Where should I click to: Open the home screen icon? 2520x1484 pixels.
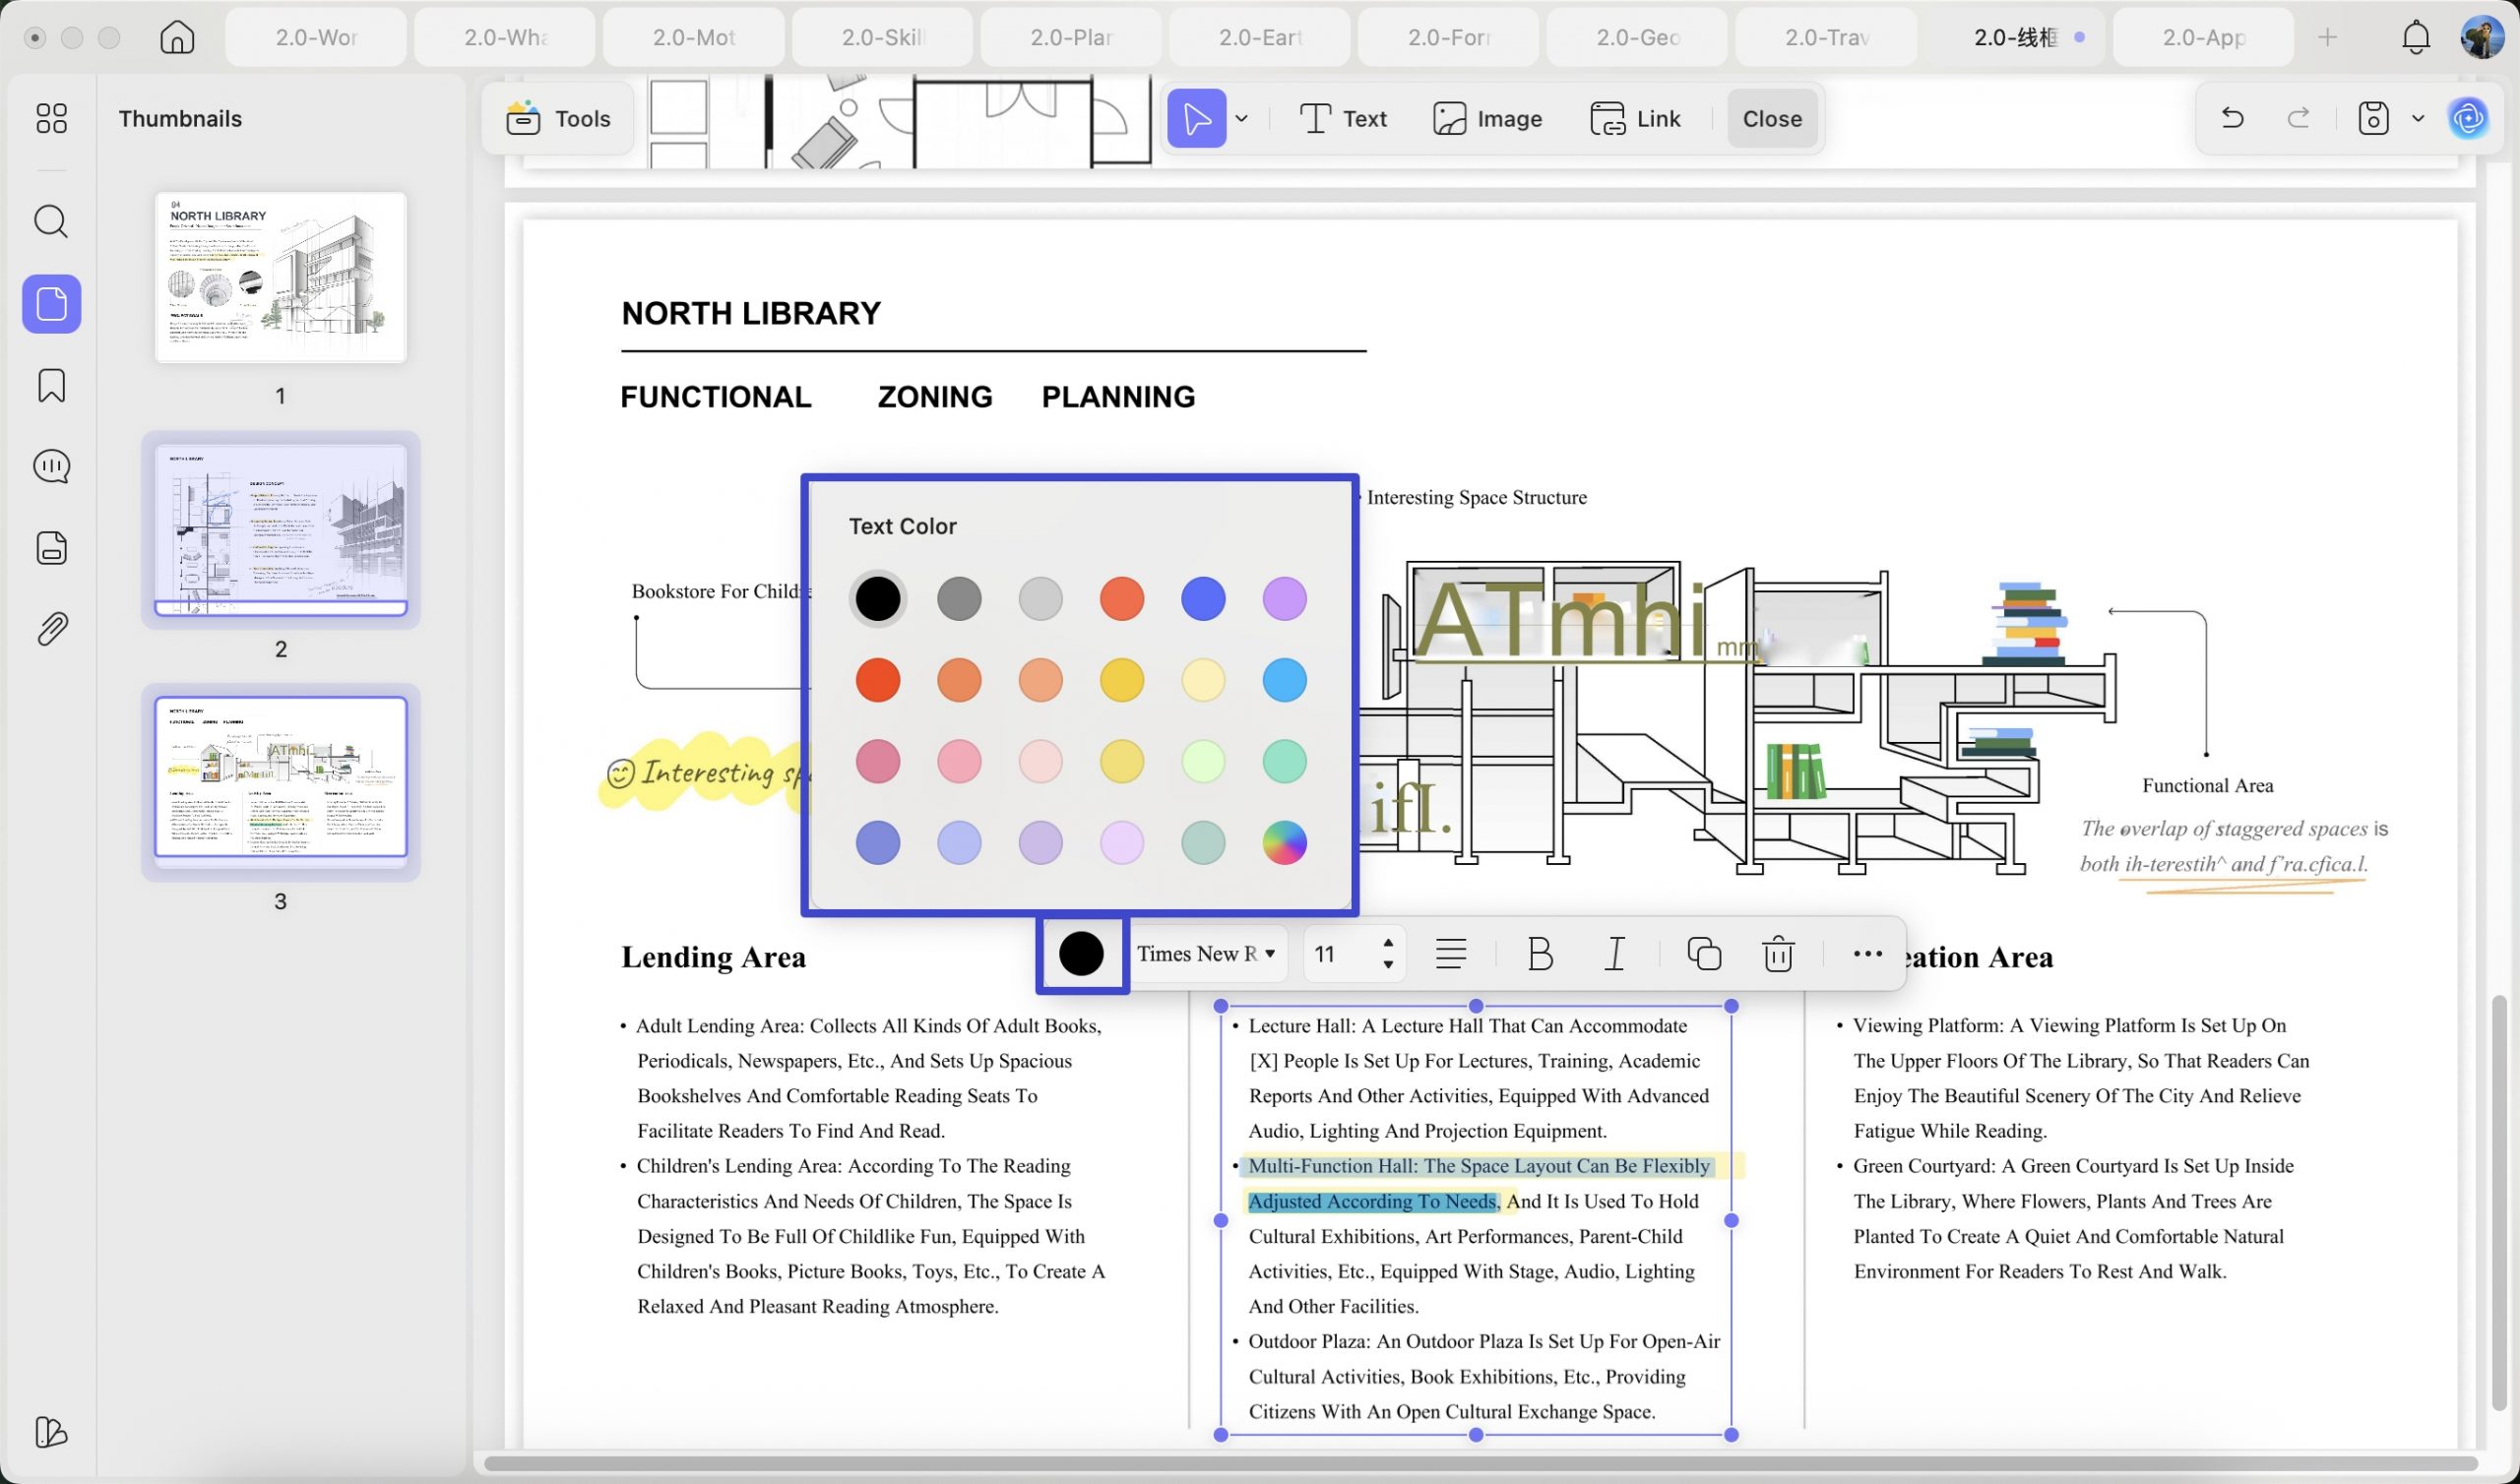click(177, 37)
